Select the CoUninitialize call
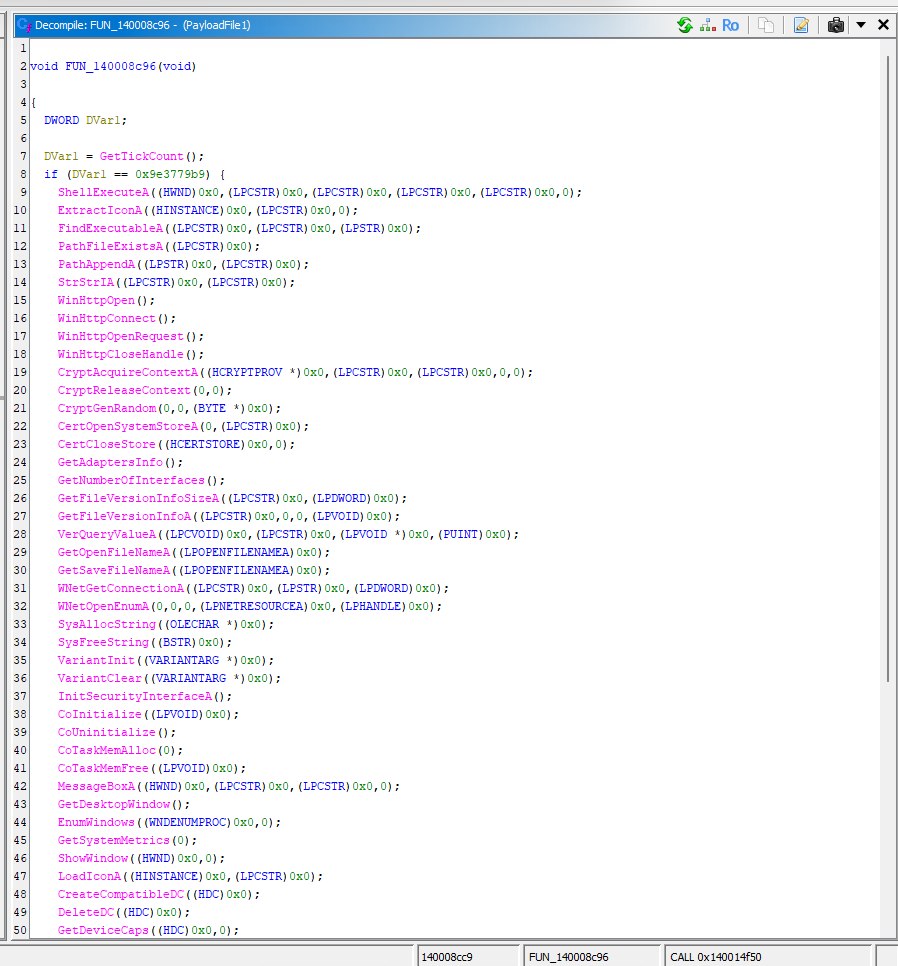Screen dimensions: 898x966 pos(107,733)
